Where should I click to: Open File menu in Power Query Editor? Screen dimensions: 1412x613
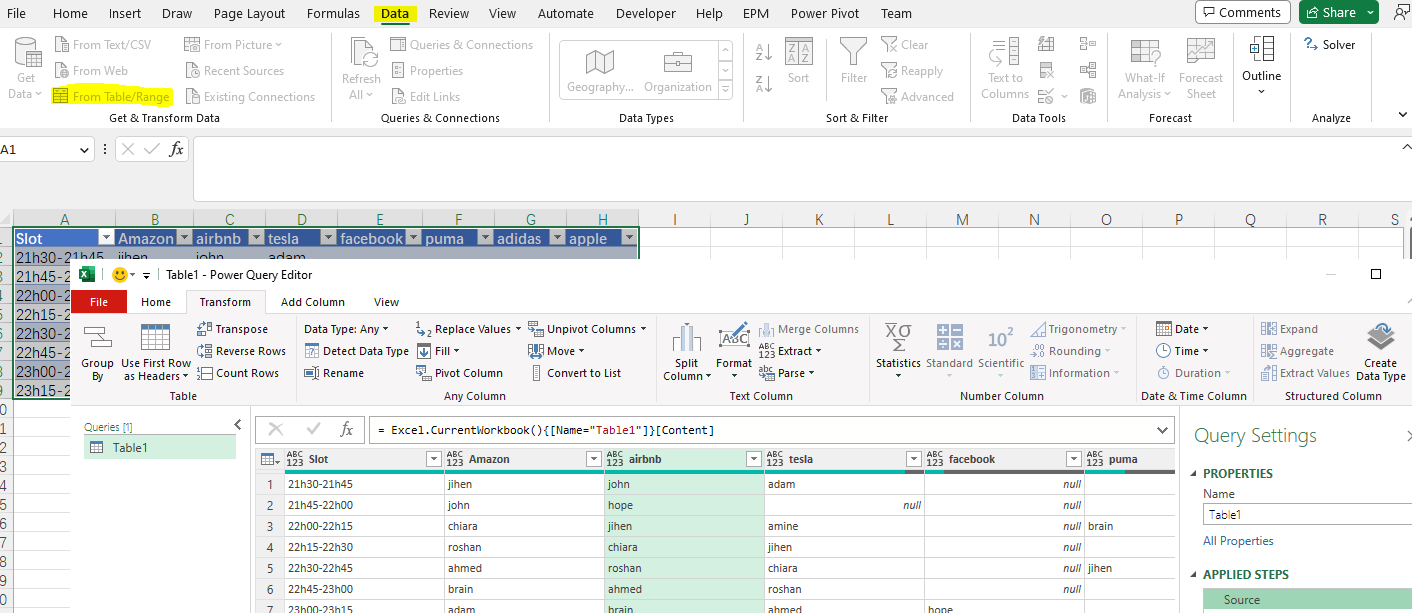[x=99, y=302]
